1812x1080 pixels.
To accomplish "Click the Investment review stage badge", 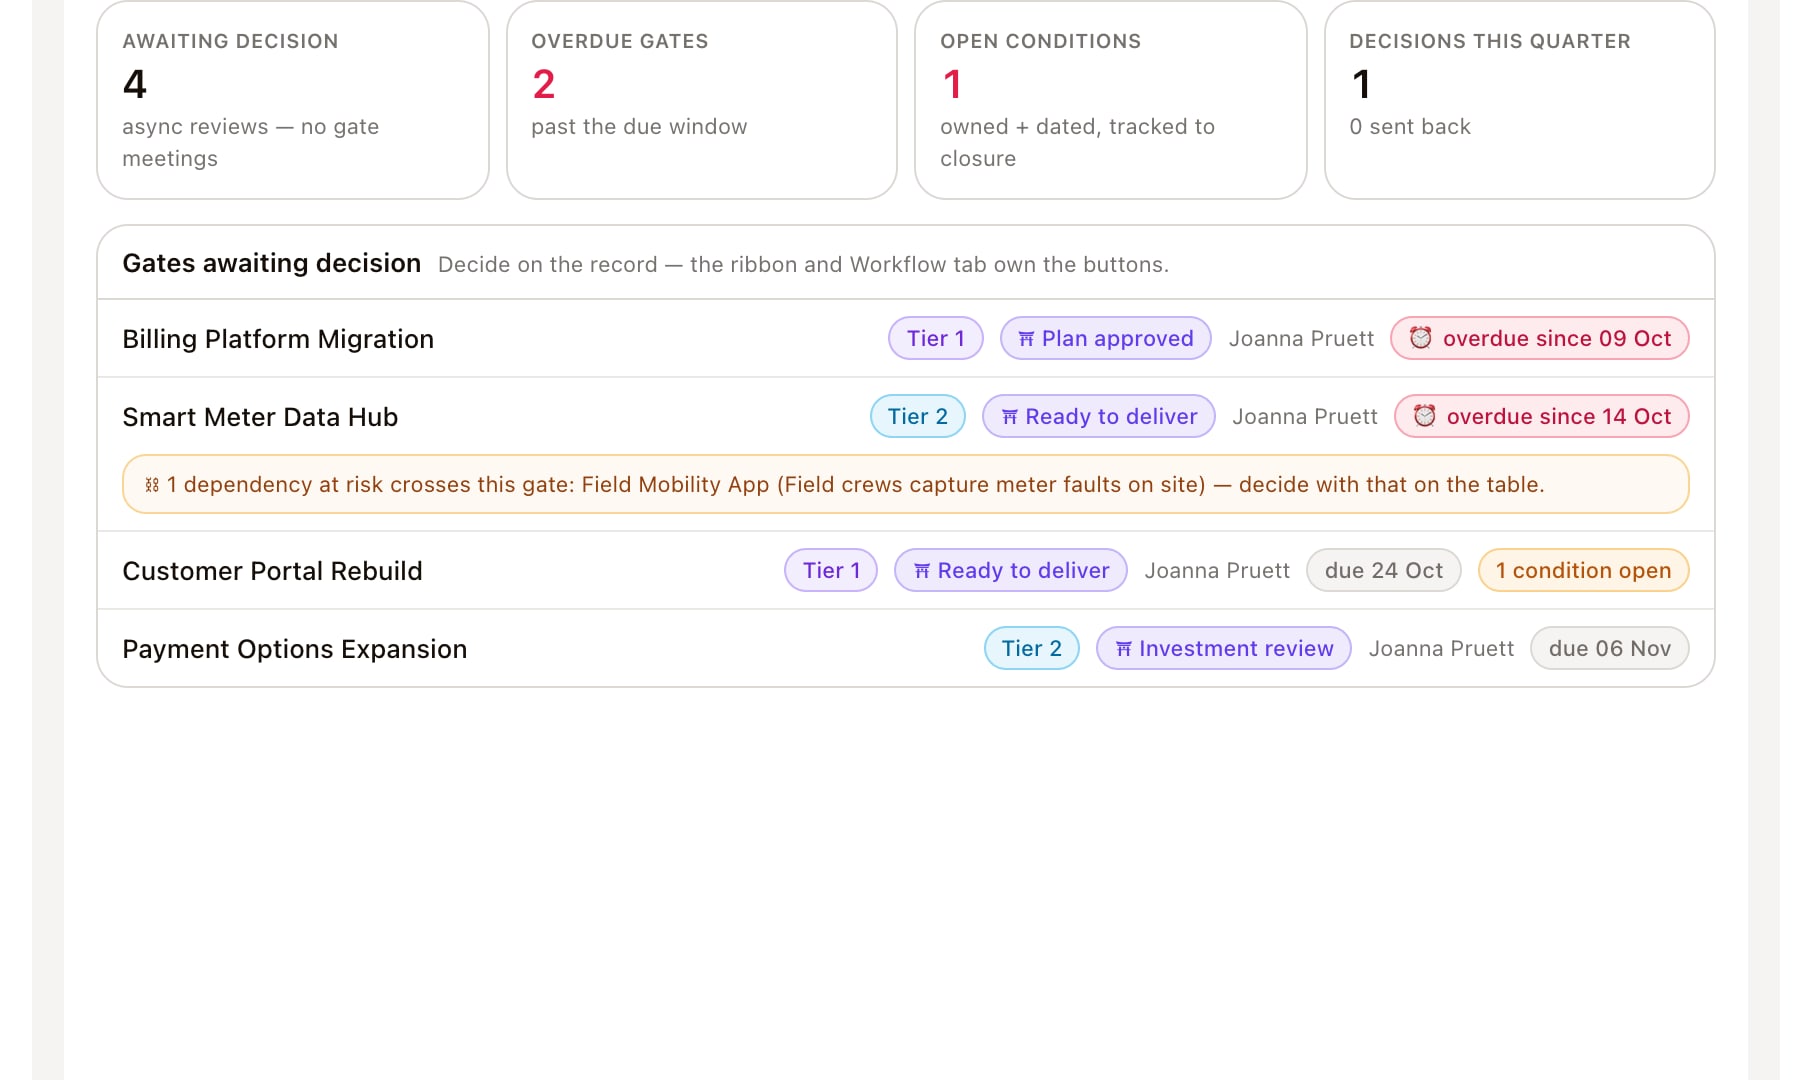I will (x=1224, y=648).
